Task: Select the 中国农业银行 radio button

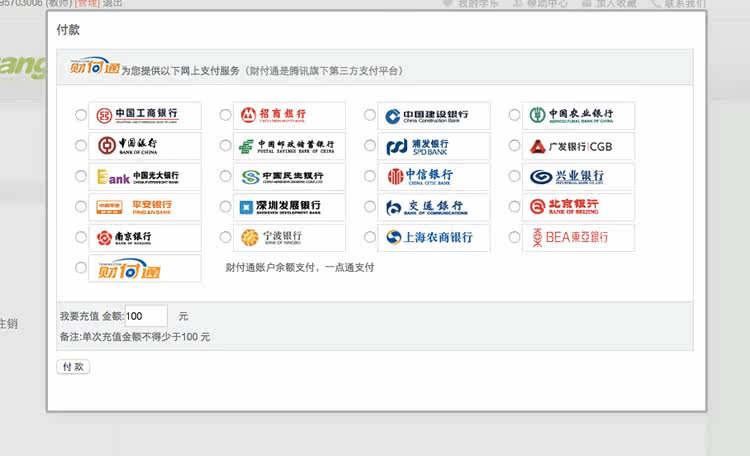Action: coord(514,115)
